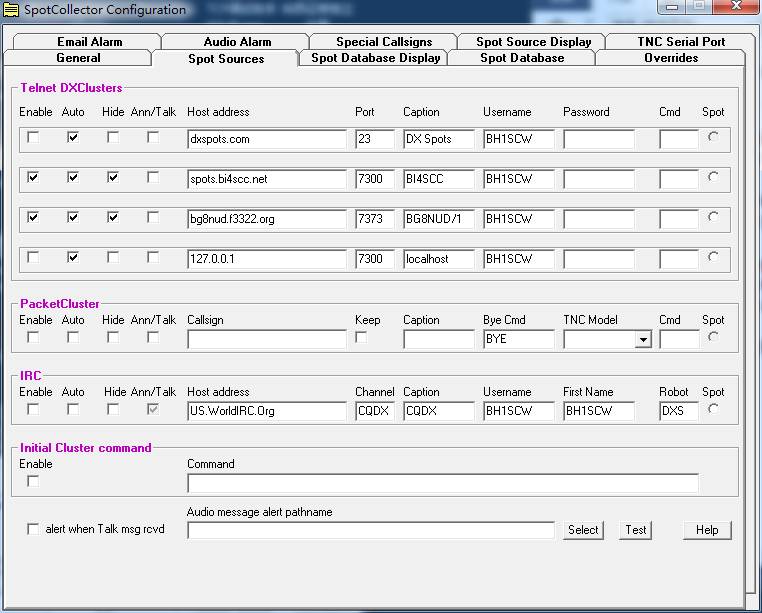Switch to the Spot Database Display tab
Viewport: 762px width, 613px height.
point(375,58)
